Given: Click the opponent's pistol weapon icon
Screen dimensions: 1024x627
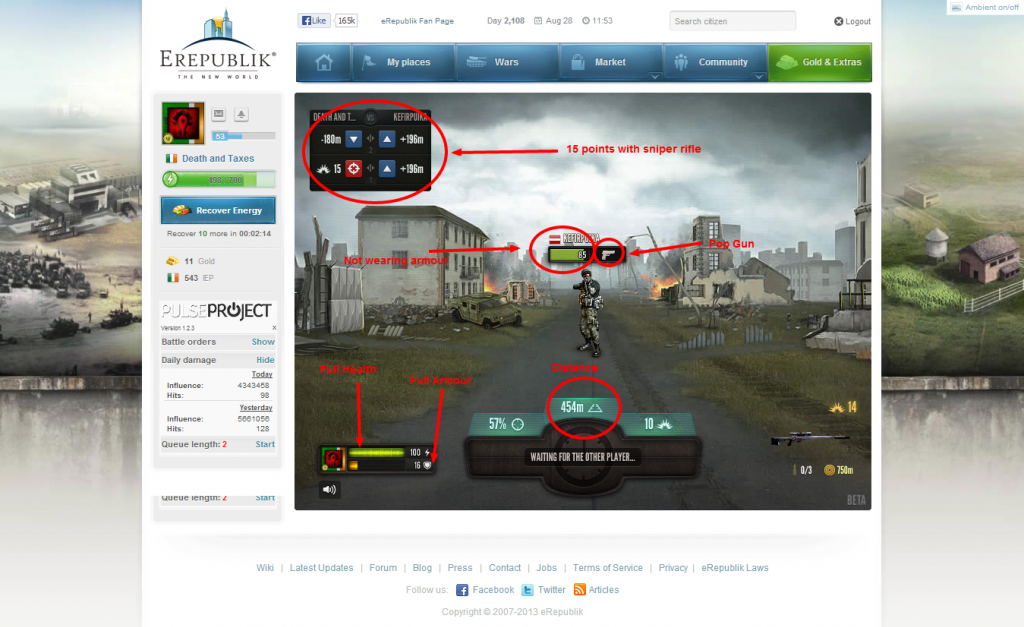Looking at the screenshot, I should (x=609, y=254).
